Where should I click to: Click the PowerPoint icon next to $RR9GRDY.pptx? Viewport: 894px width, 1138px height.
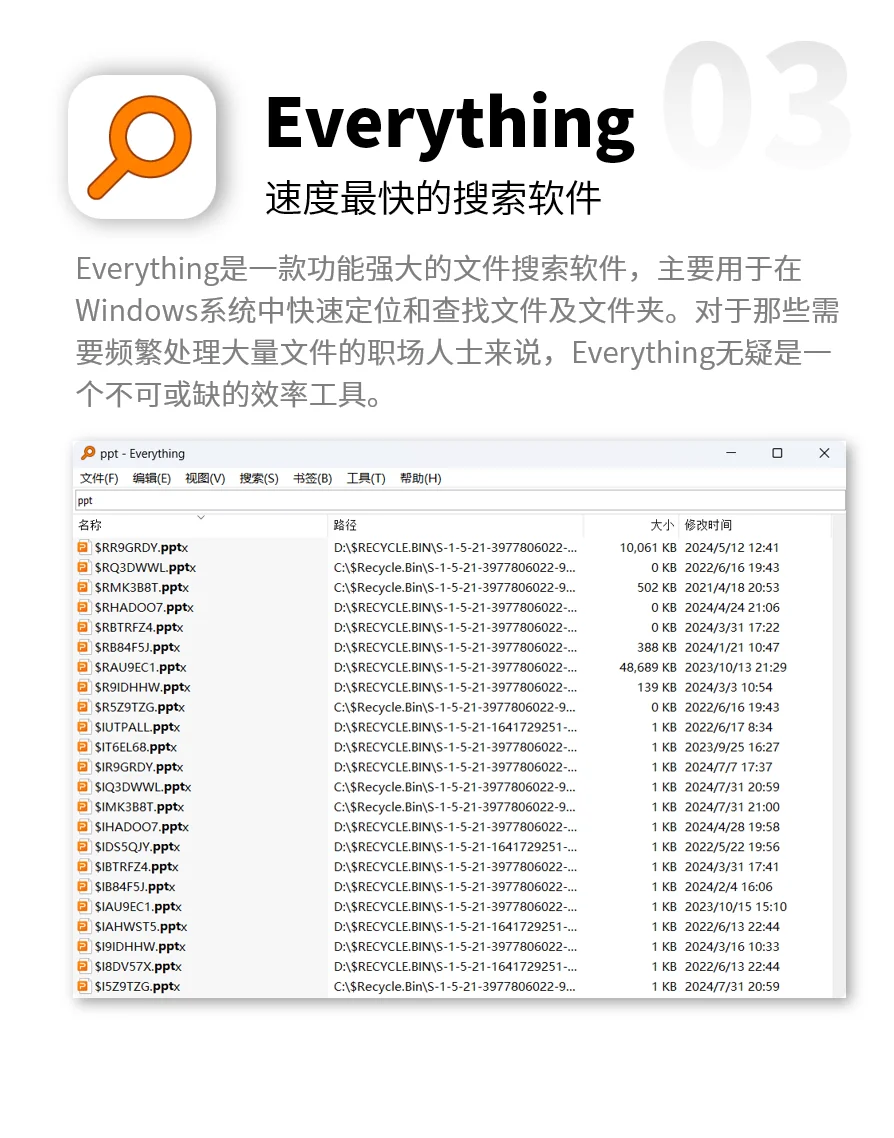tap(84, 547)
